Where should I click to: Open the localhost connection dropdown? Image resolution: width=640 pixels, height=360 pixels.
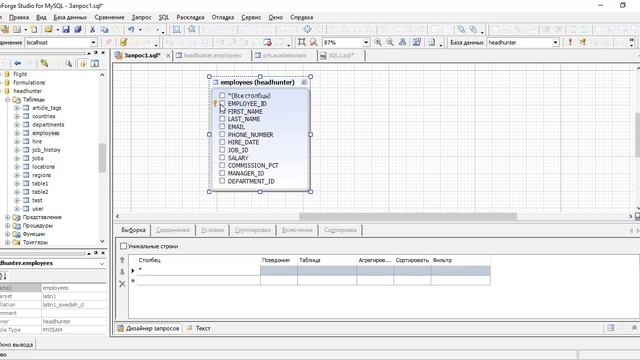click(93, 42)
